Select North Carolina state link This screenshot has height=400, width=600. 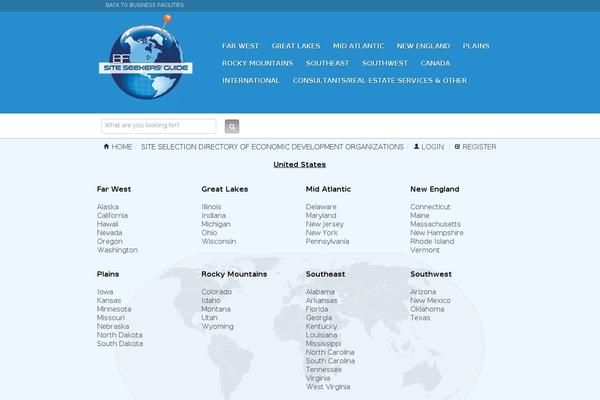330,352
